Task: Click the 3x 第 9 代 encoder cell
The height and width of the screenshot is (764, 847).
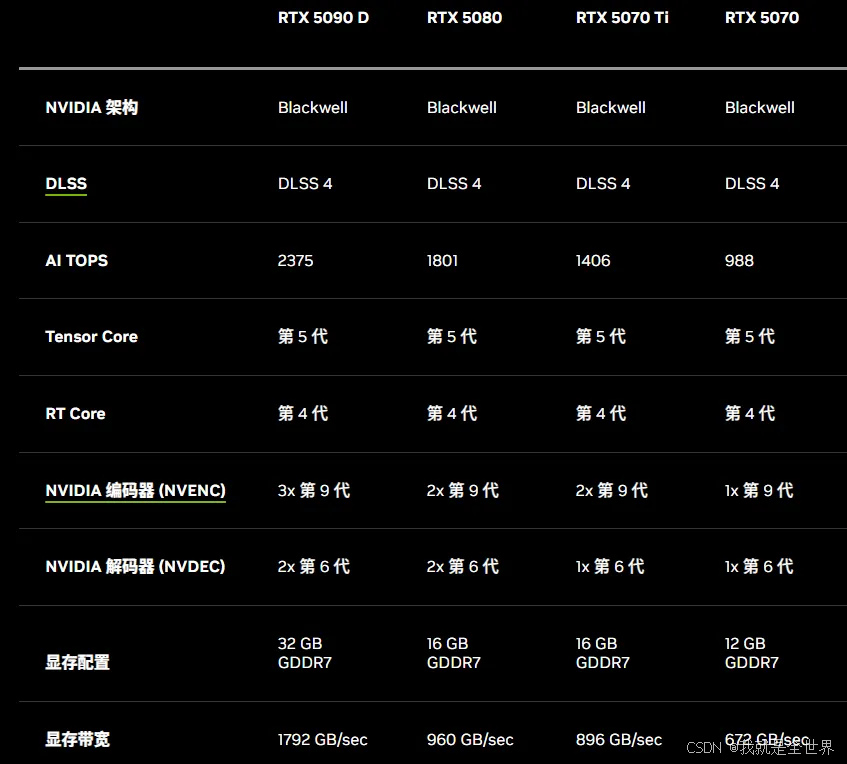Action: pyautogui.click(x=314, y=491)
